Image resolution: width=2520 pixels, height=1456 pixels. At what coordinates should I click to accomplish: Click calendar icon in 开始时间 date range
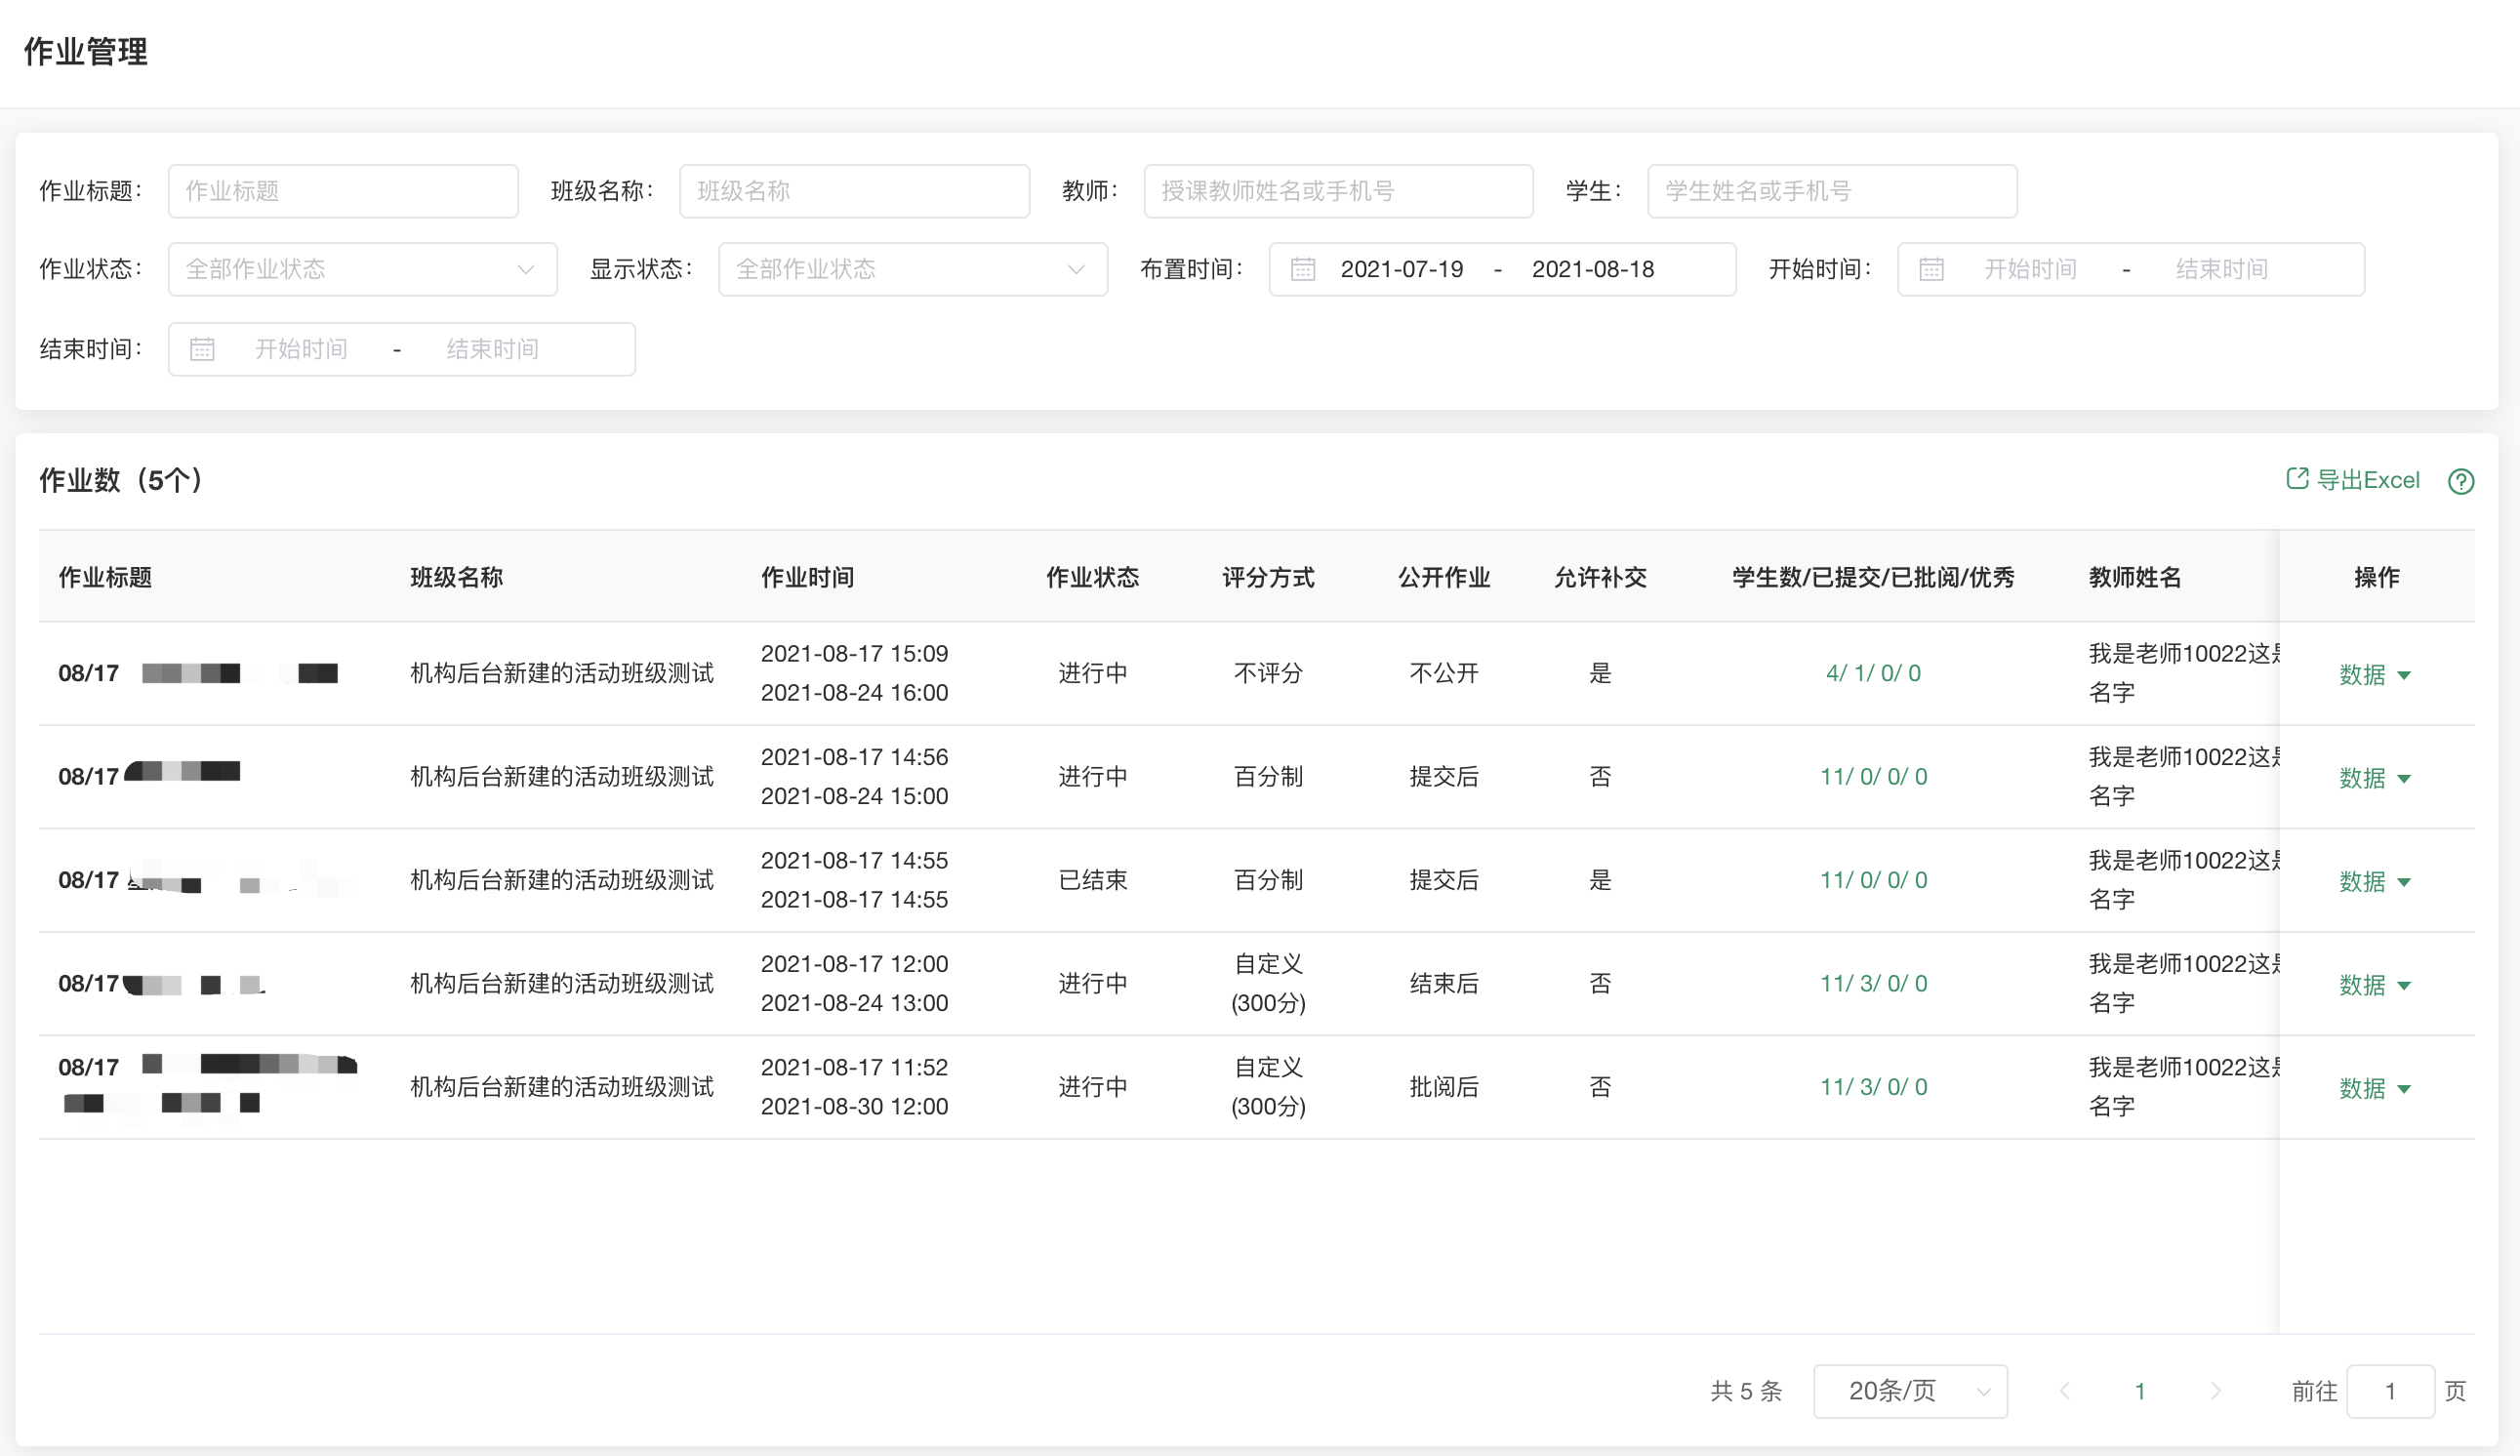[x=1931, y=269]
